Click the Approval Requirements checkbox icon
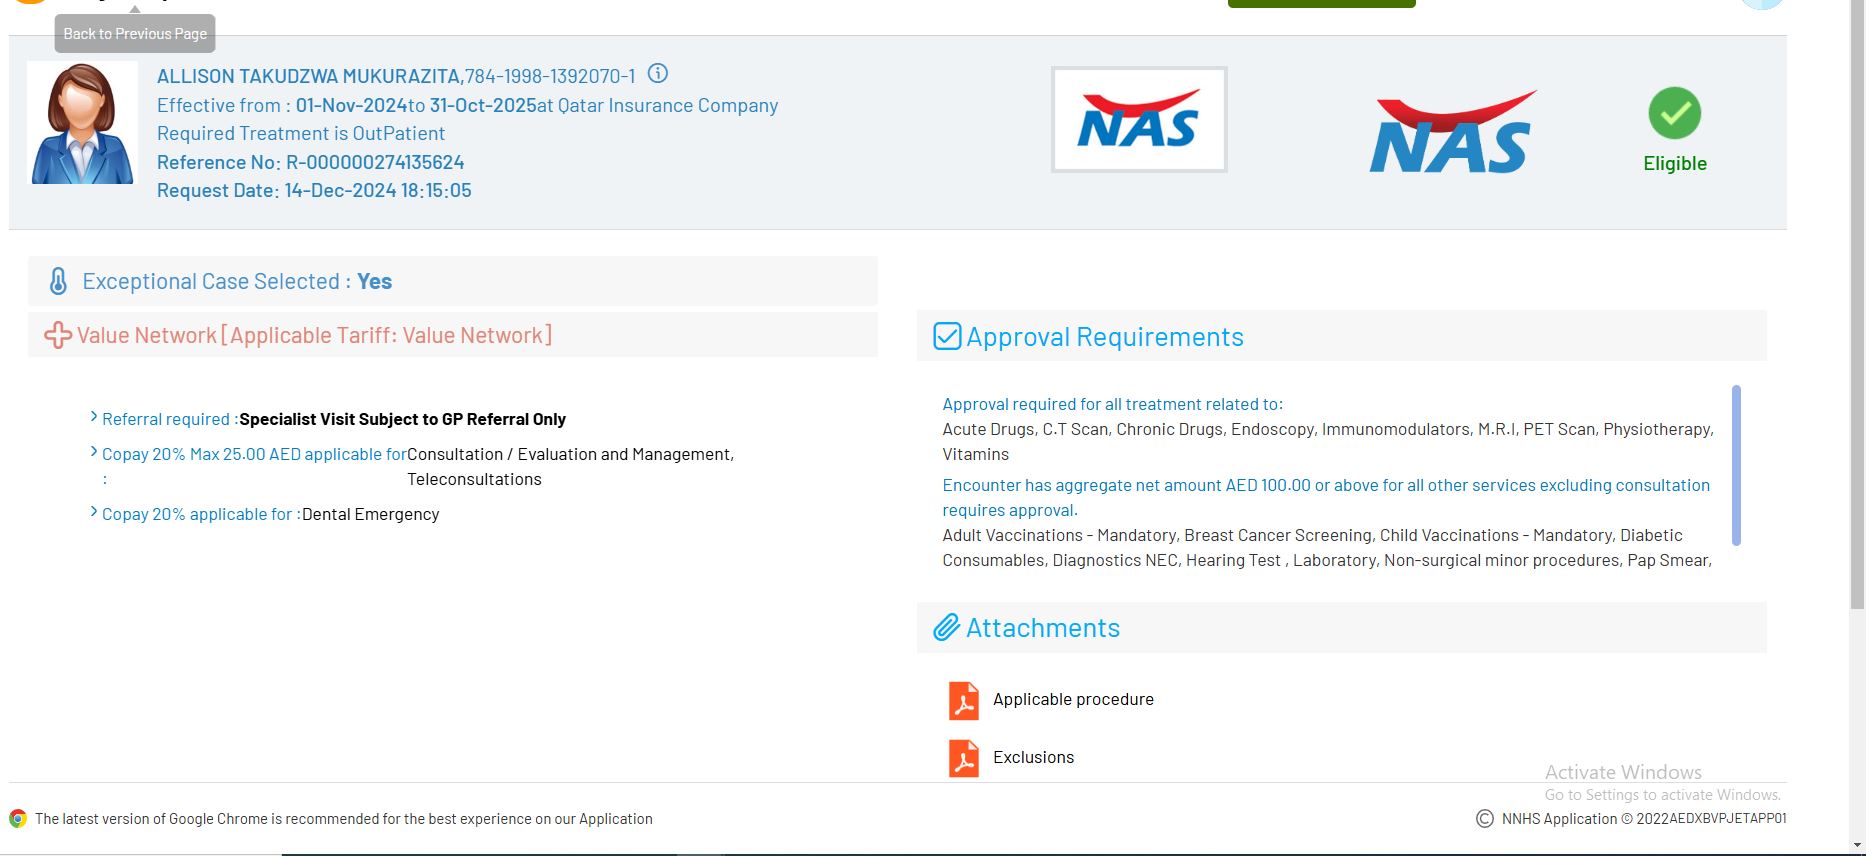This screenshot has height=856, width=1866. tap(947, 336)
